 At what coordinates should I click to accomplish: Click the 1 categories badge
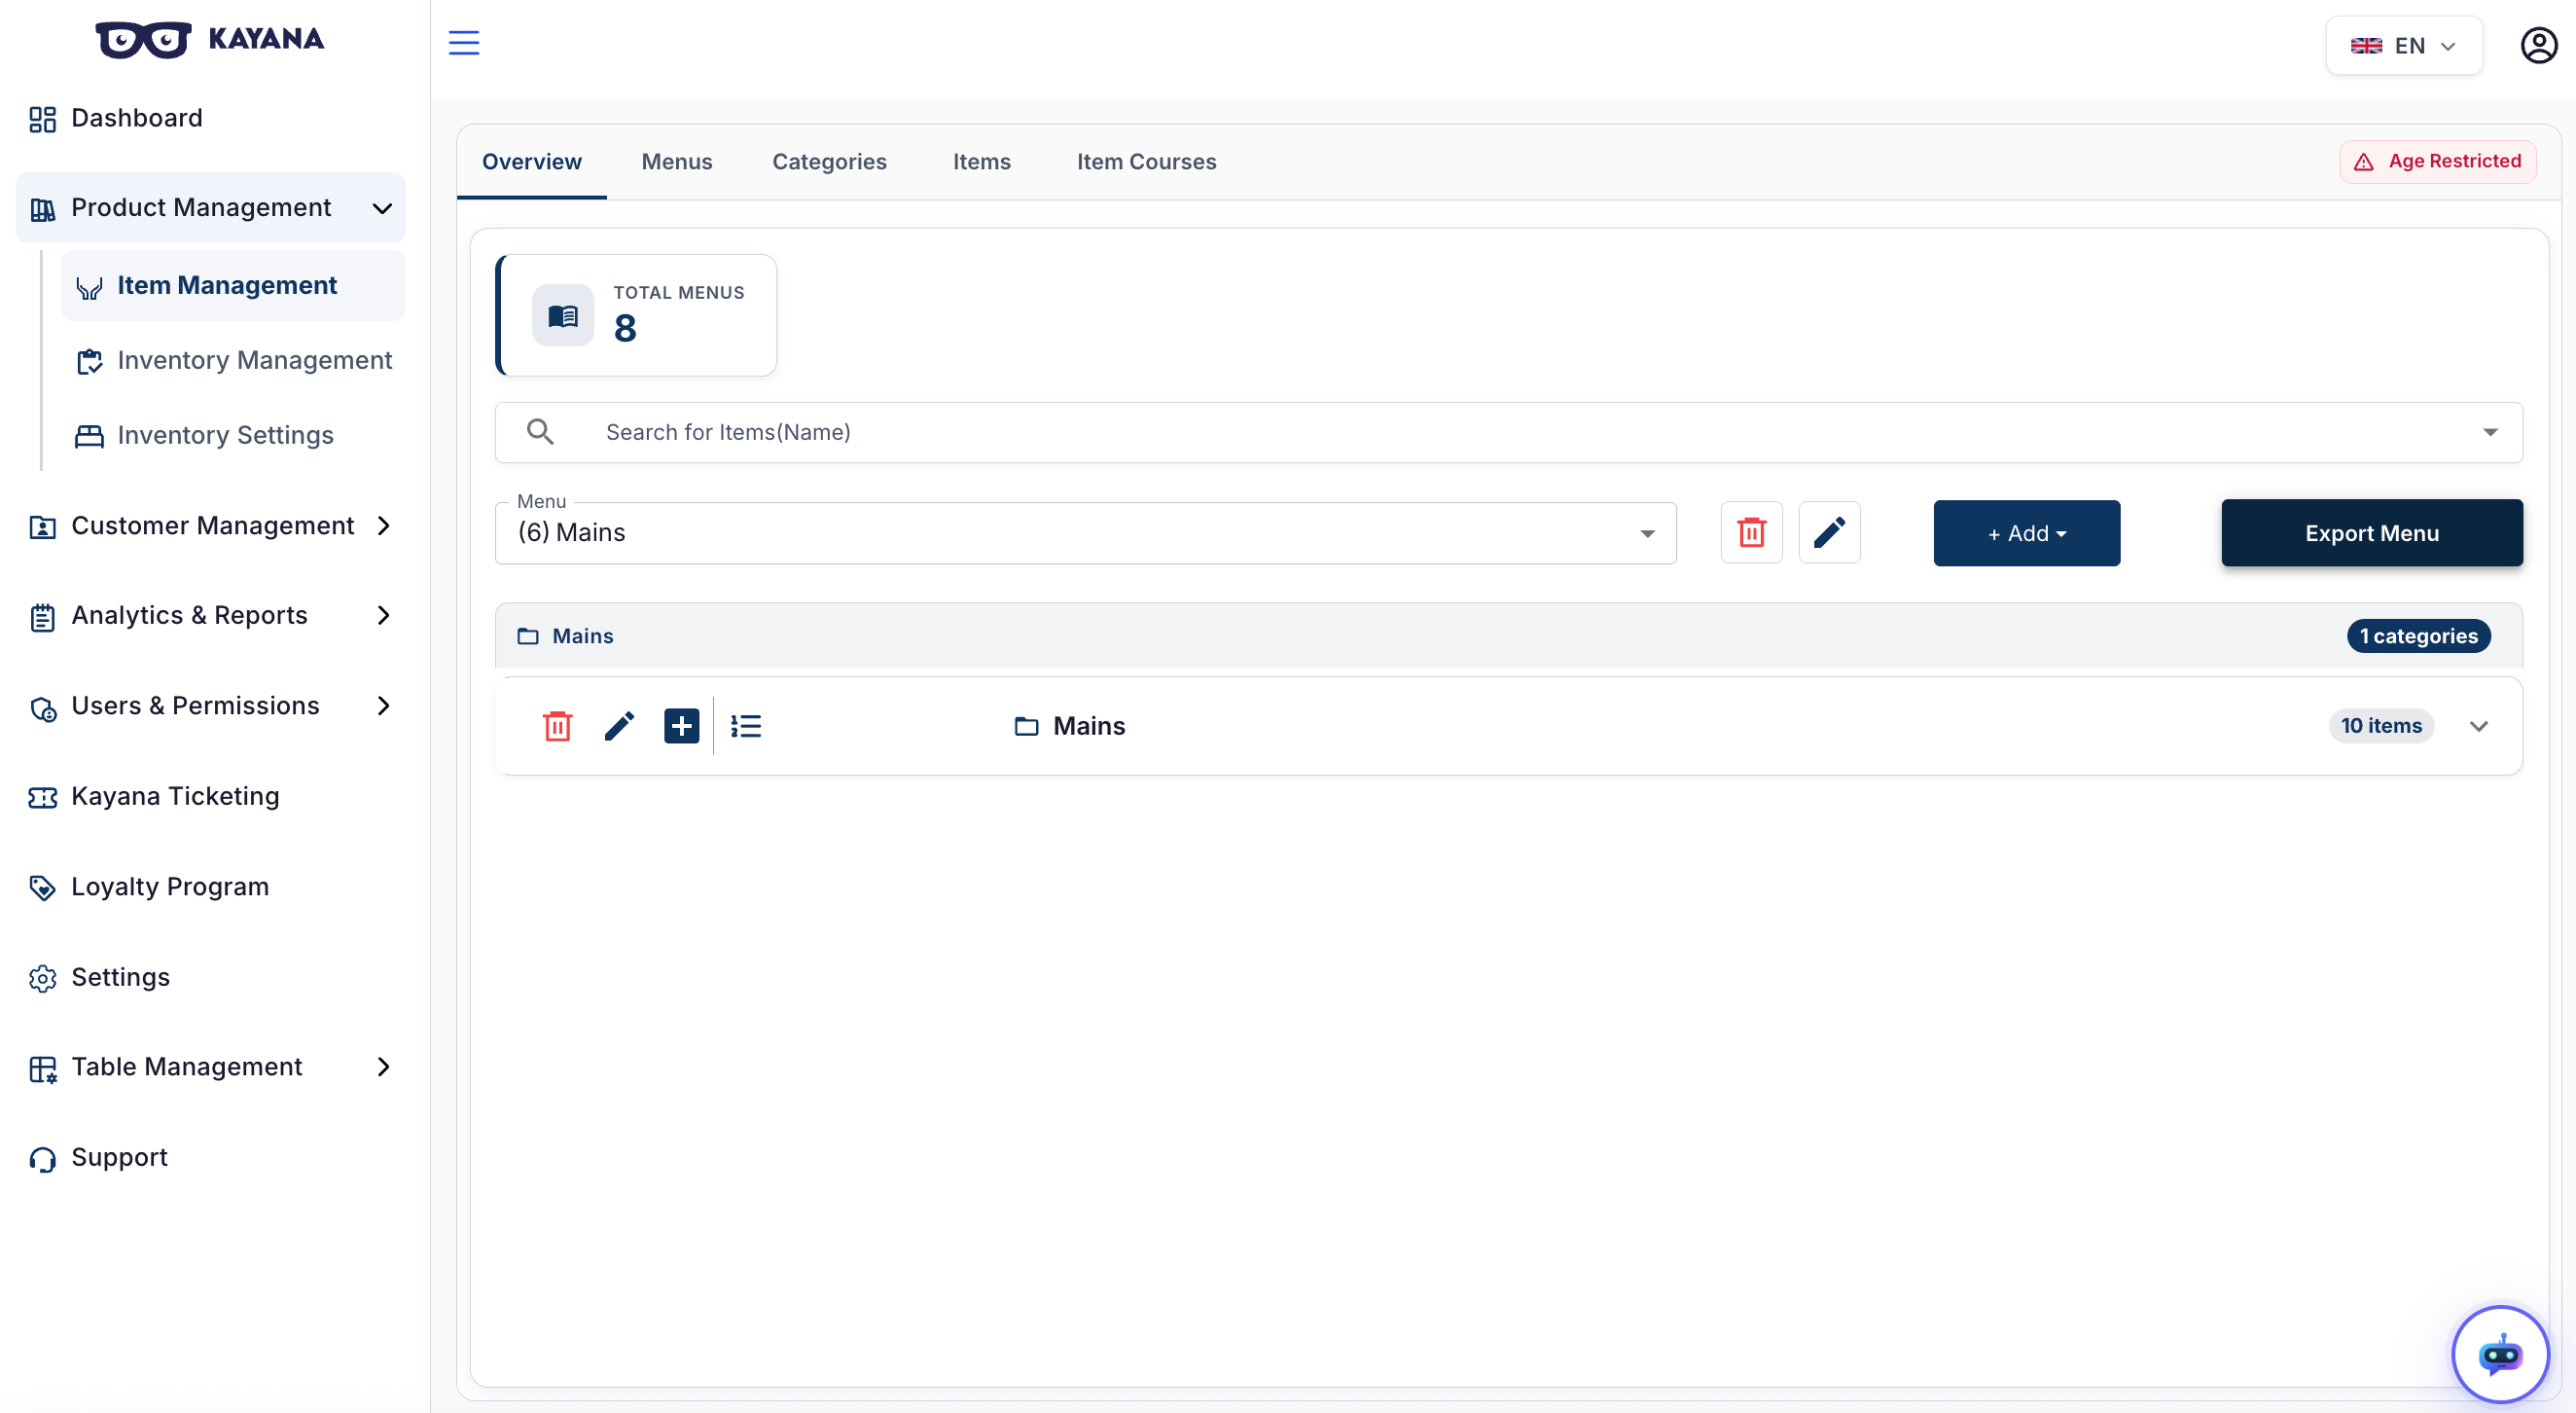pos(2417,636)
